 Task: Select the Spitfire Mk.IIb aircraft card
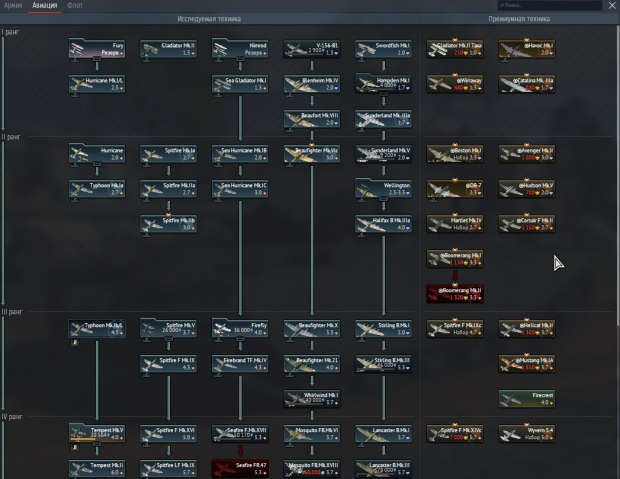click(x=168, y=224)
